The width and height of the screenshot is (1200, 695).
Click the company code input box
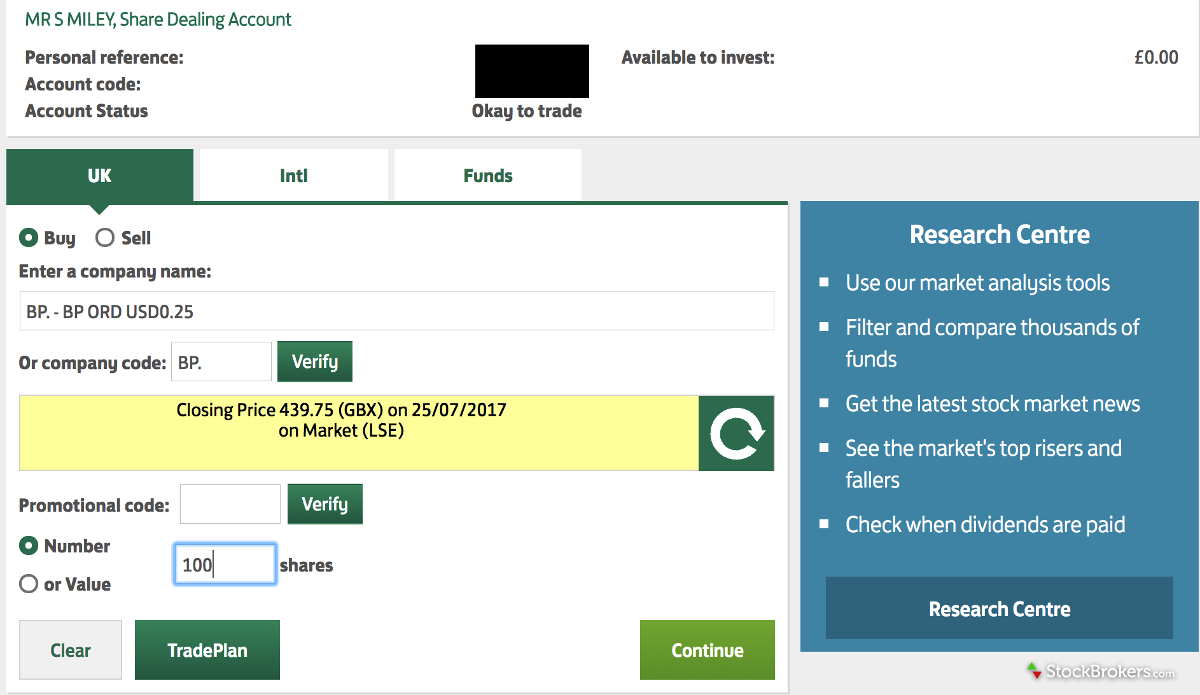pyautogui.click(x=221, y=362)
